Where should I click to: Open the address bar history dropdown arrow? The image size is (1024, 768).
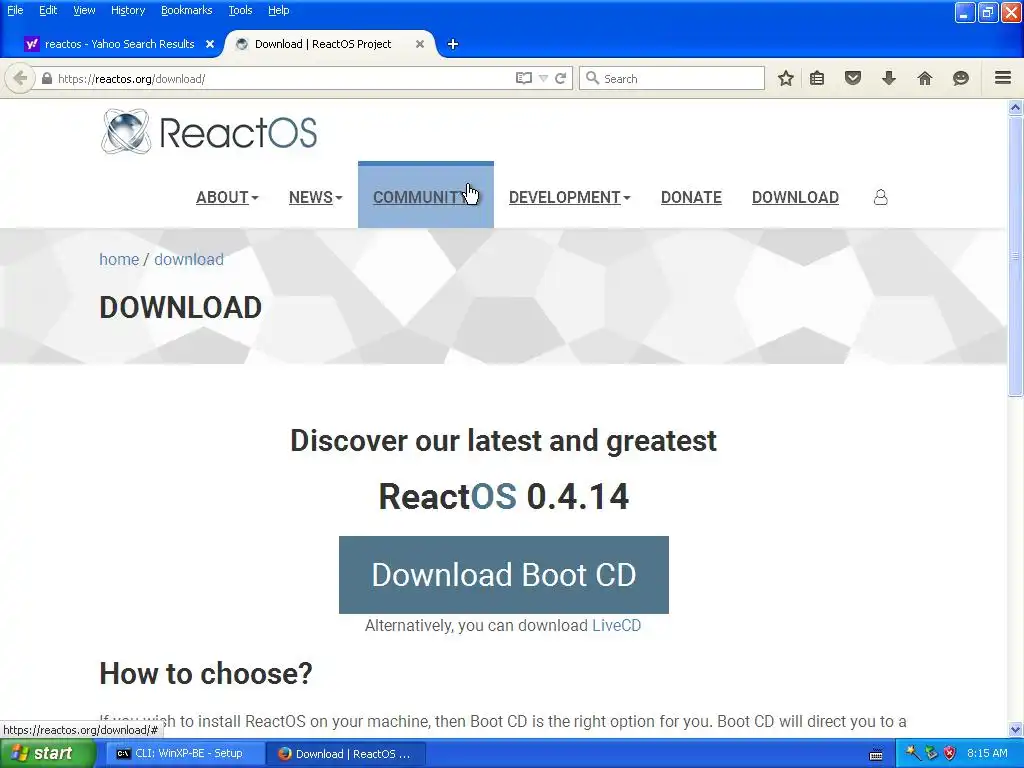(x=543, y=78)
